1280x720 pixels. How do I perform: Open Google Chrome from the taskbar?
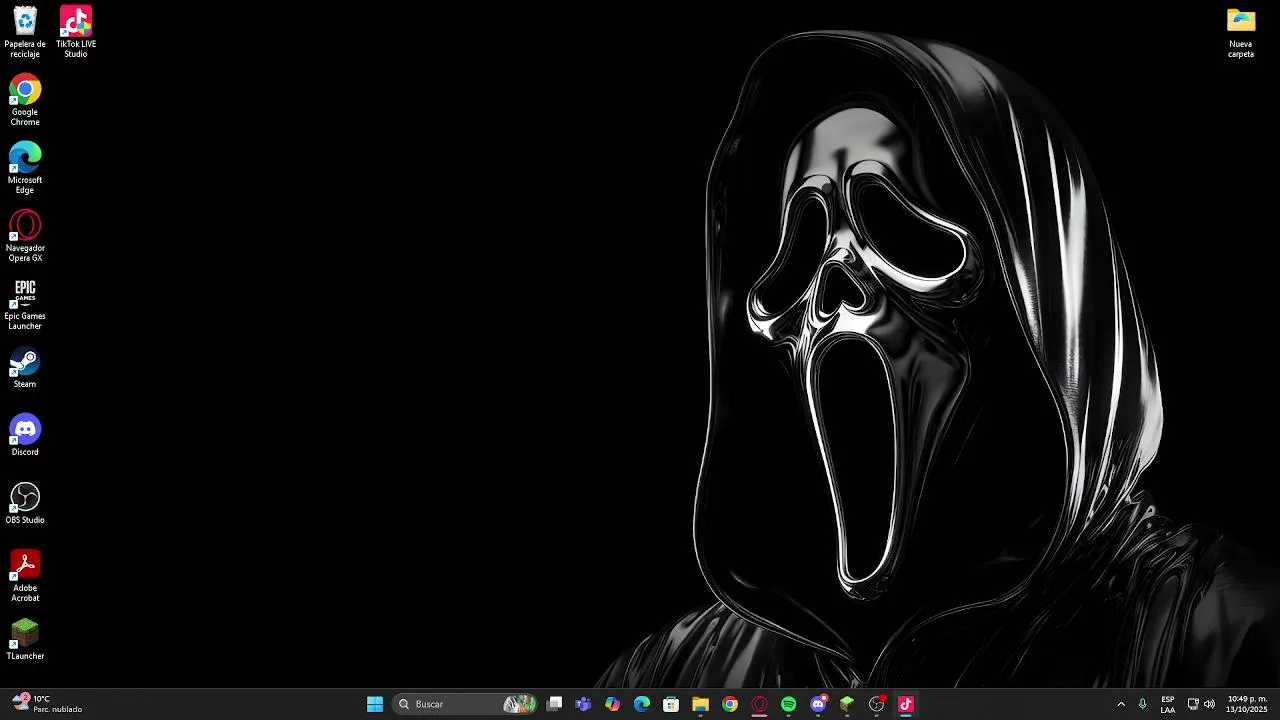point(730,704)
